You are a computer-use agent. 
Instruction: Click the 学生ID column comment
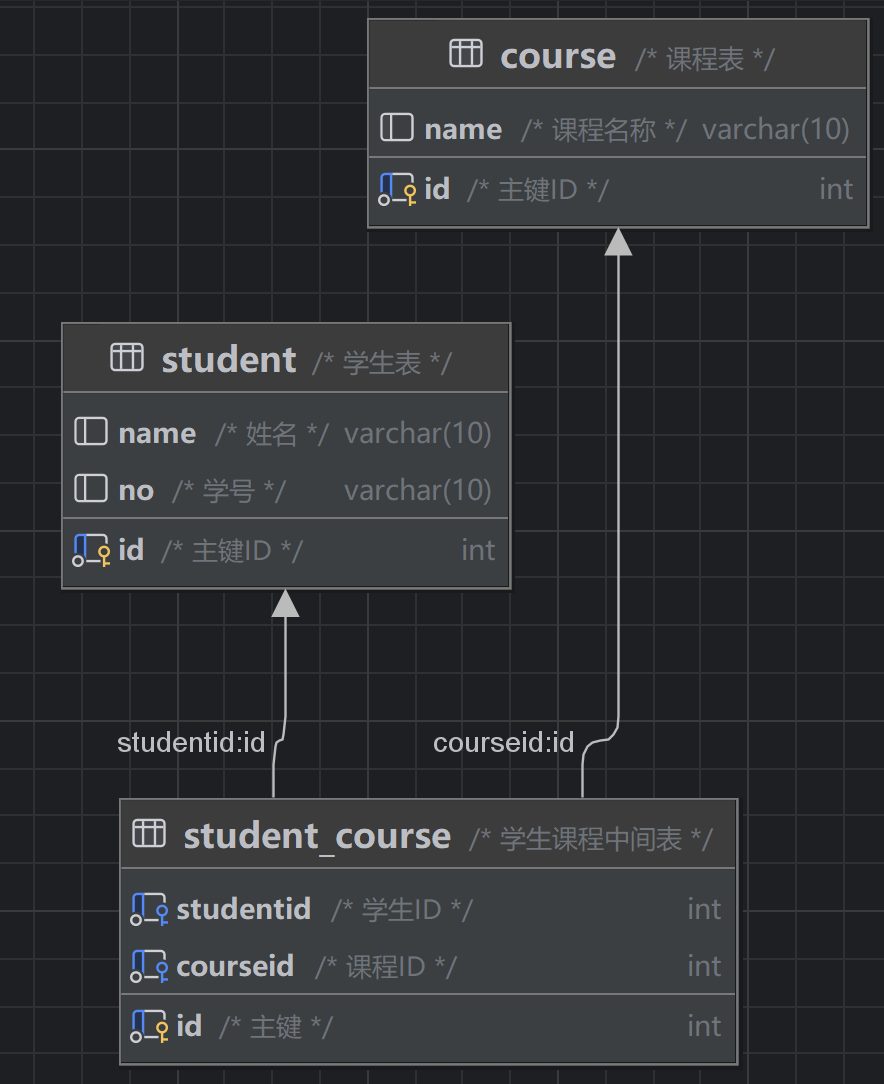[x=402, y=910]
